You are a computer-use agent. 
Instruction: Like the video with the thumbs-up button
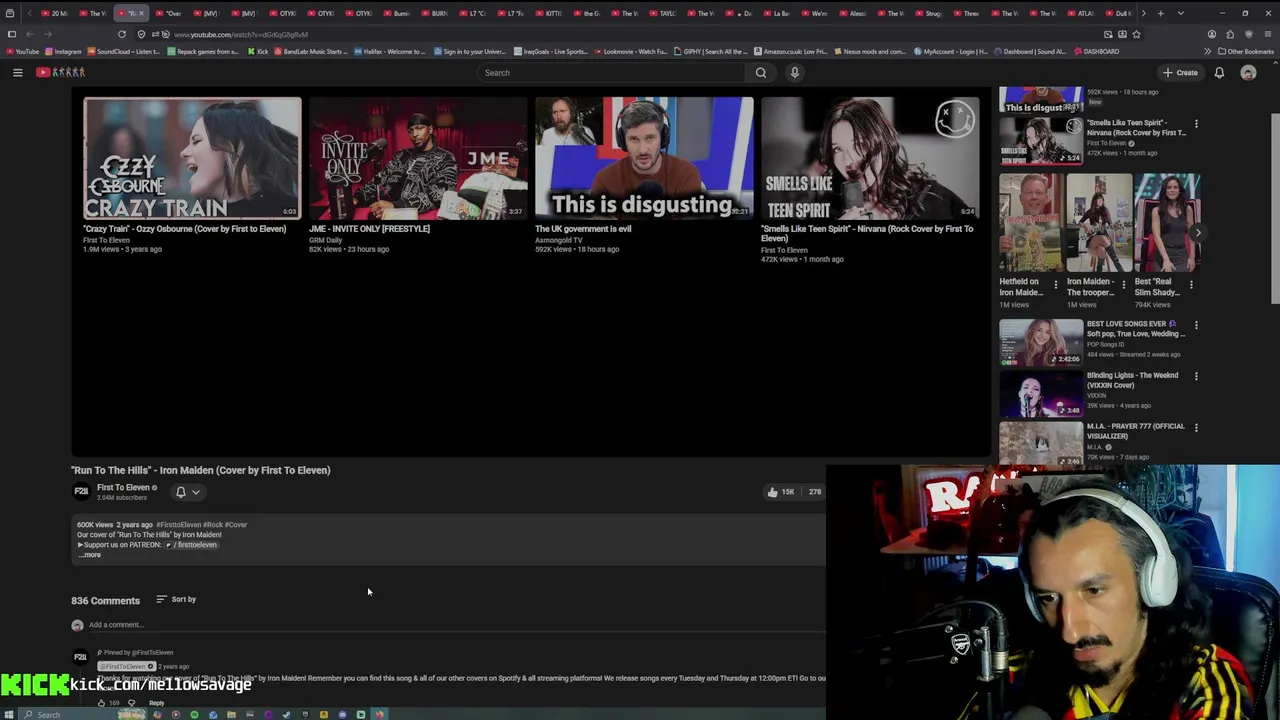pyautogui.click(x=780, y=492)
